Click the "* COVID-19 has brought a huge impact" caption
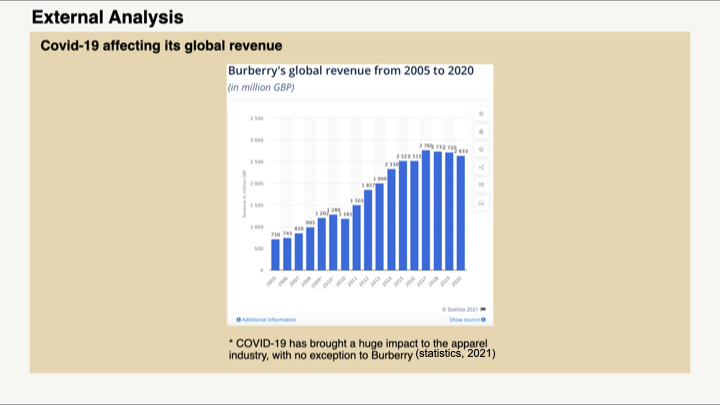The width and height of the screenshot is (720, 405). pos(358,349)
